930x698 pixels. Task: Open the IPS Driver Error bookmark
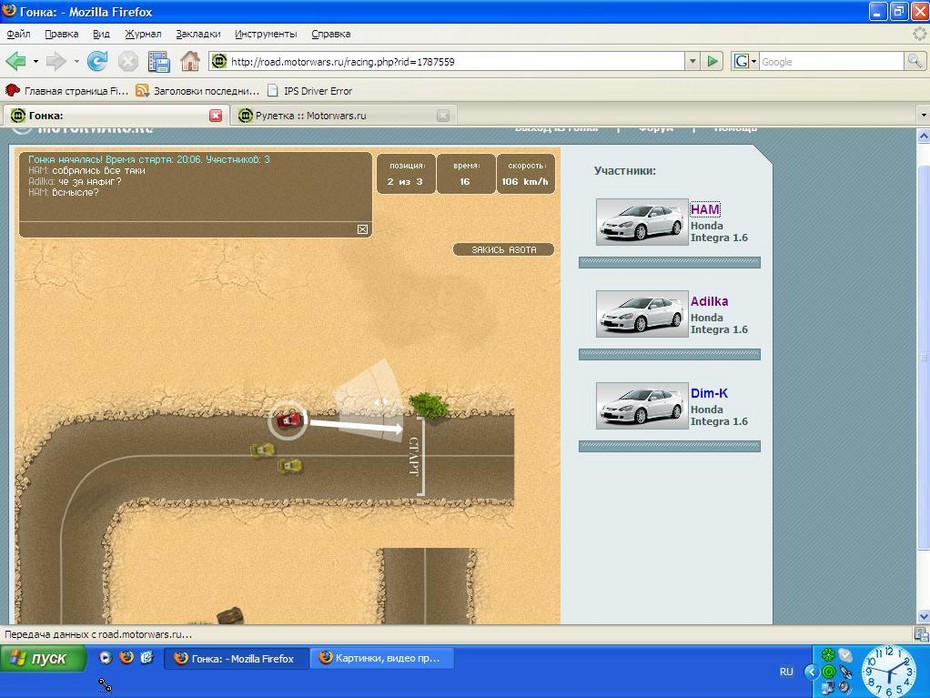point(310,91)
